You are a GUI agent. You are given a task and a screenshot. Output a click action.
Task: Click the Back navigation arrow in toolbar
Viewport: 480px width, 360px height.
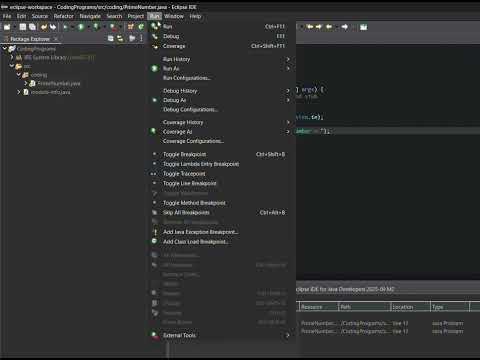(x=329, y=27)
